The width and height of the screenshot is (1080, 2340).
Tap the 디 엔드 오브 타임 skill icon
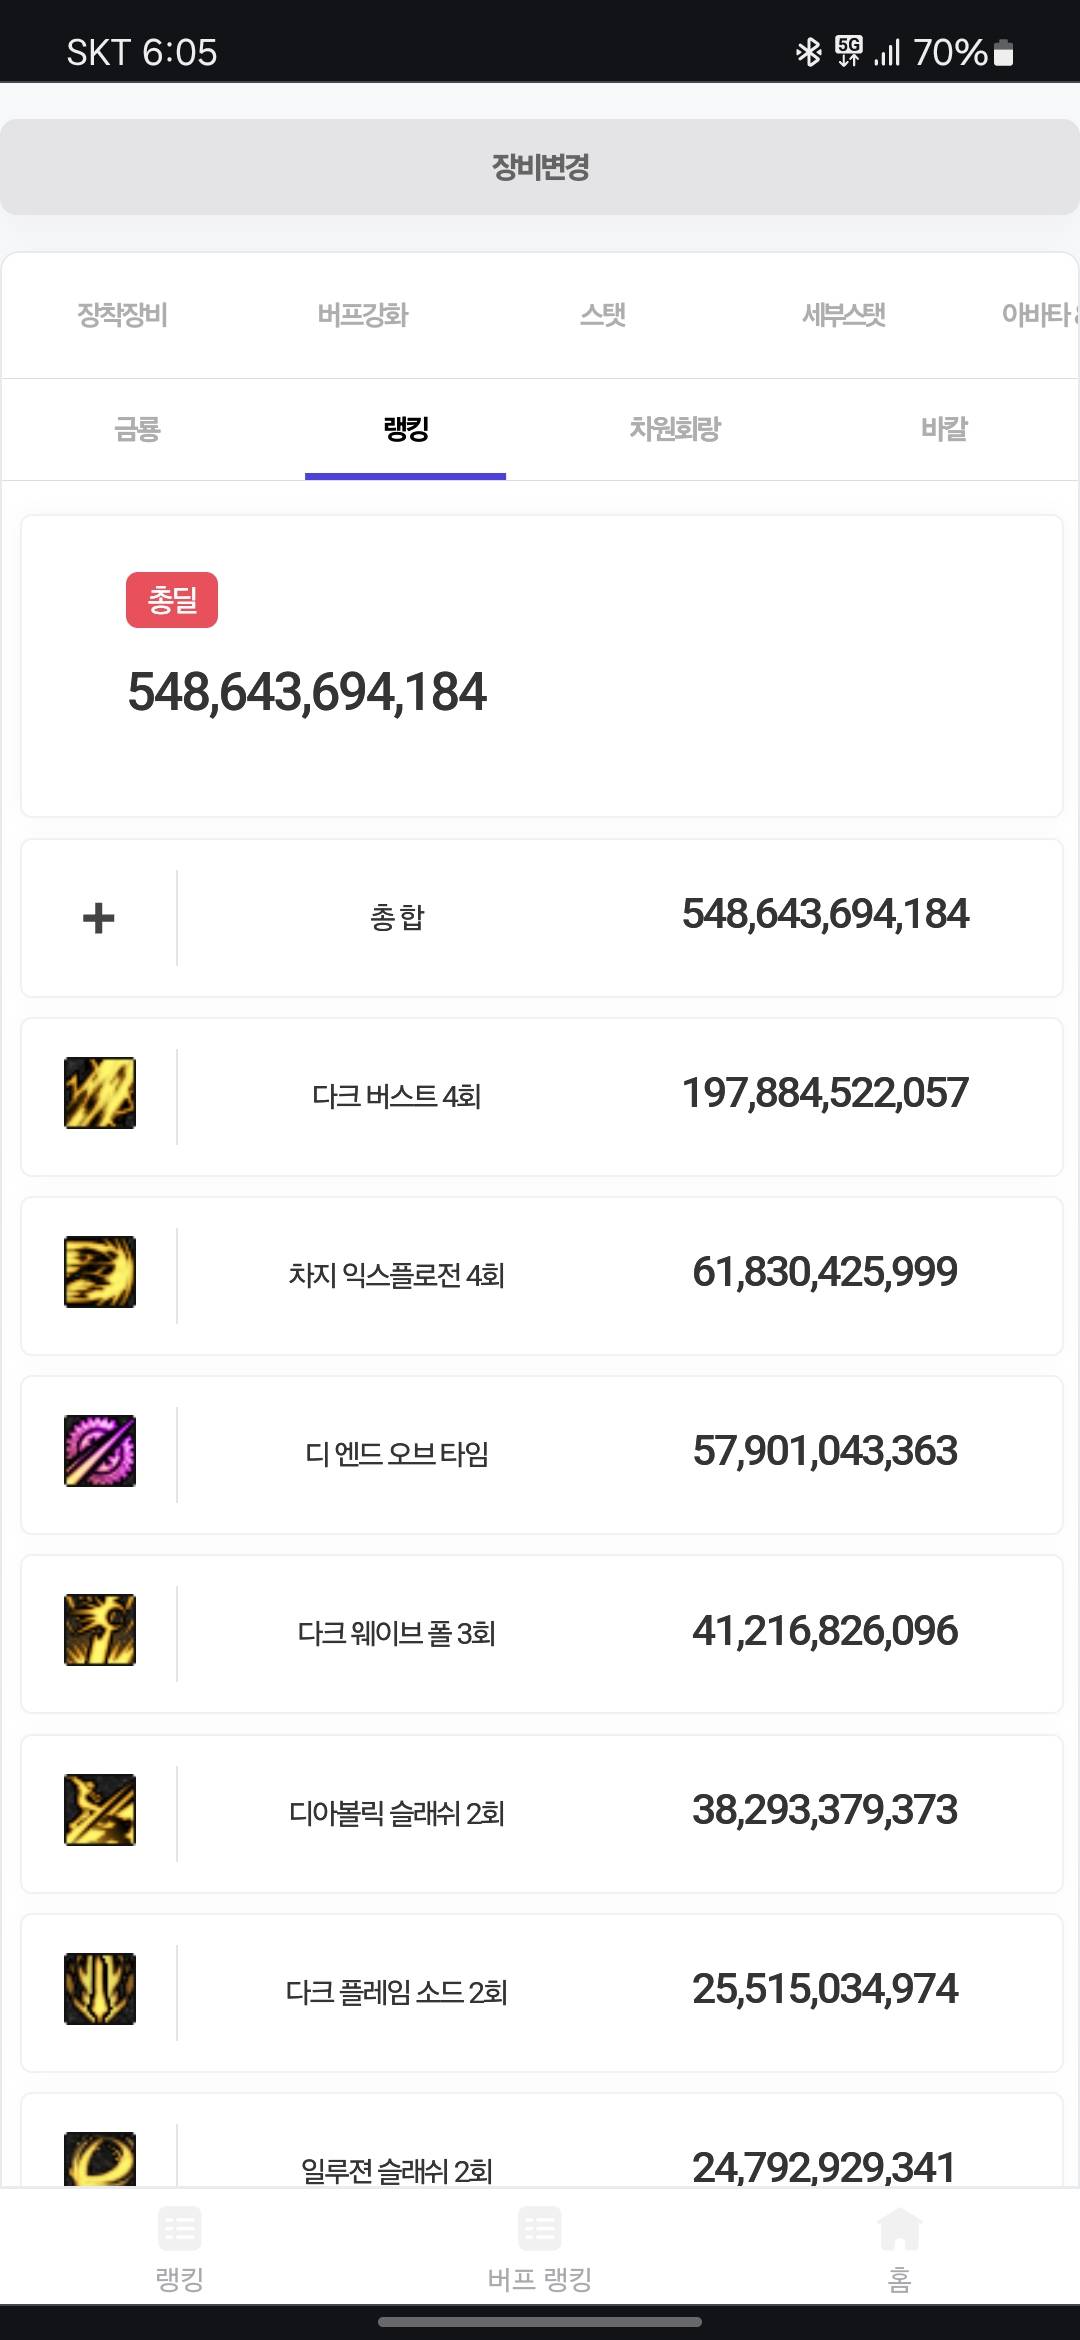pyautogui.click(x=100, y=1451)
